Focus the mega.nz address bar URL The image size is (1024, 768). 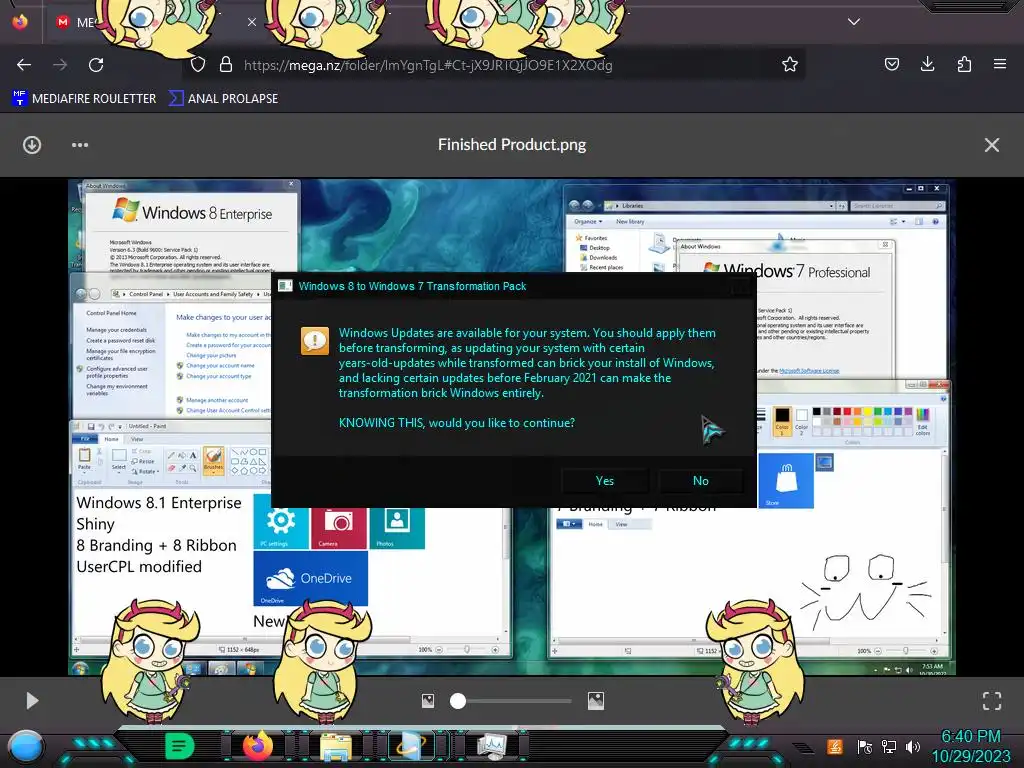pyautogui.click(x=428, y=65)
